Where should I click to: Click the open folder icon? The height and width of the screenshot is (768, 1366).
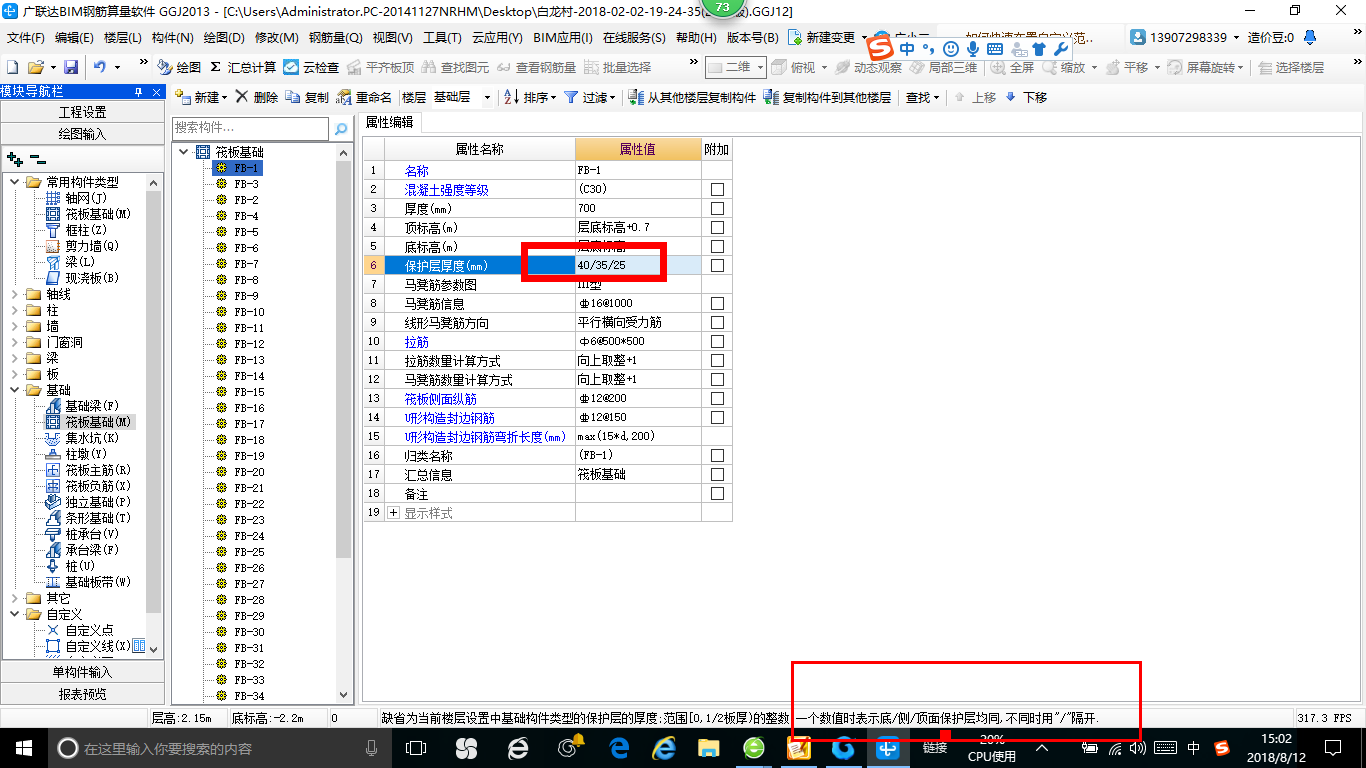point(35,67)
